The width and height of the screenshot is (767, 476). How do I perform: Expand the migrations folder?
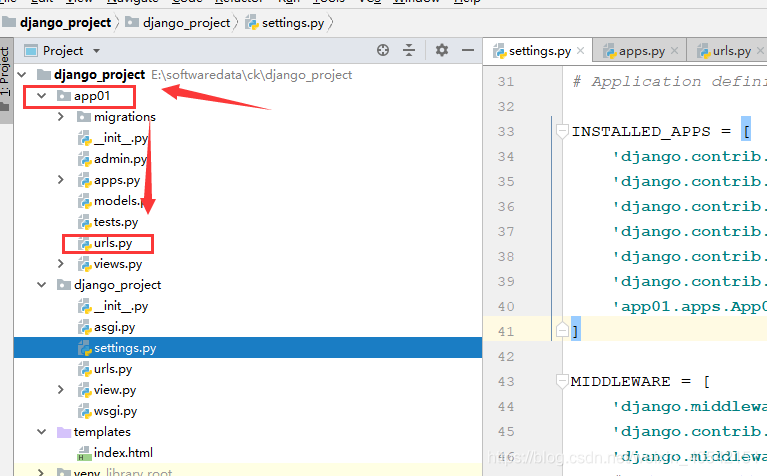coord(61,117)
